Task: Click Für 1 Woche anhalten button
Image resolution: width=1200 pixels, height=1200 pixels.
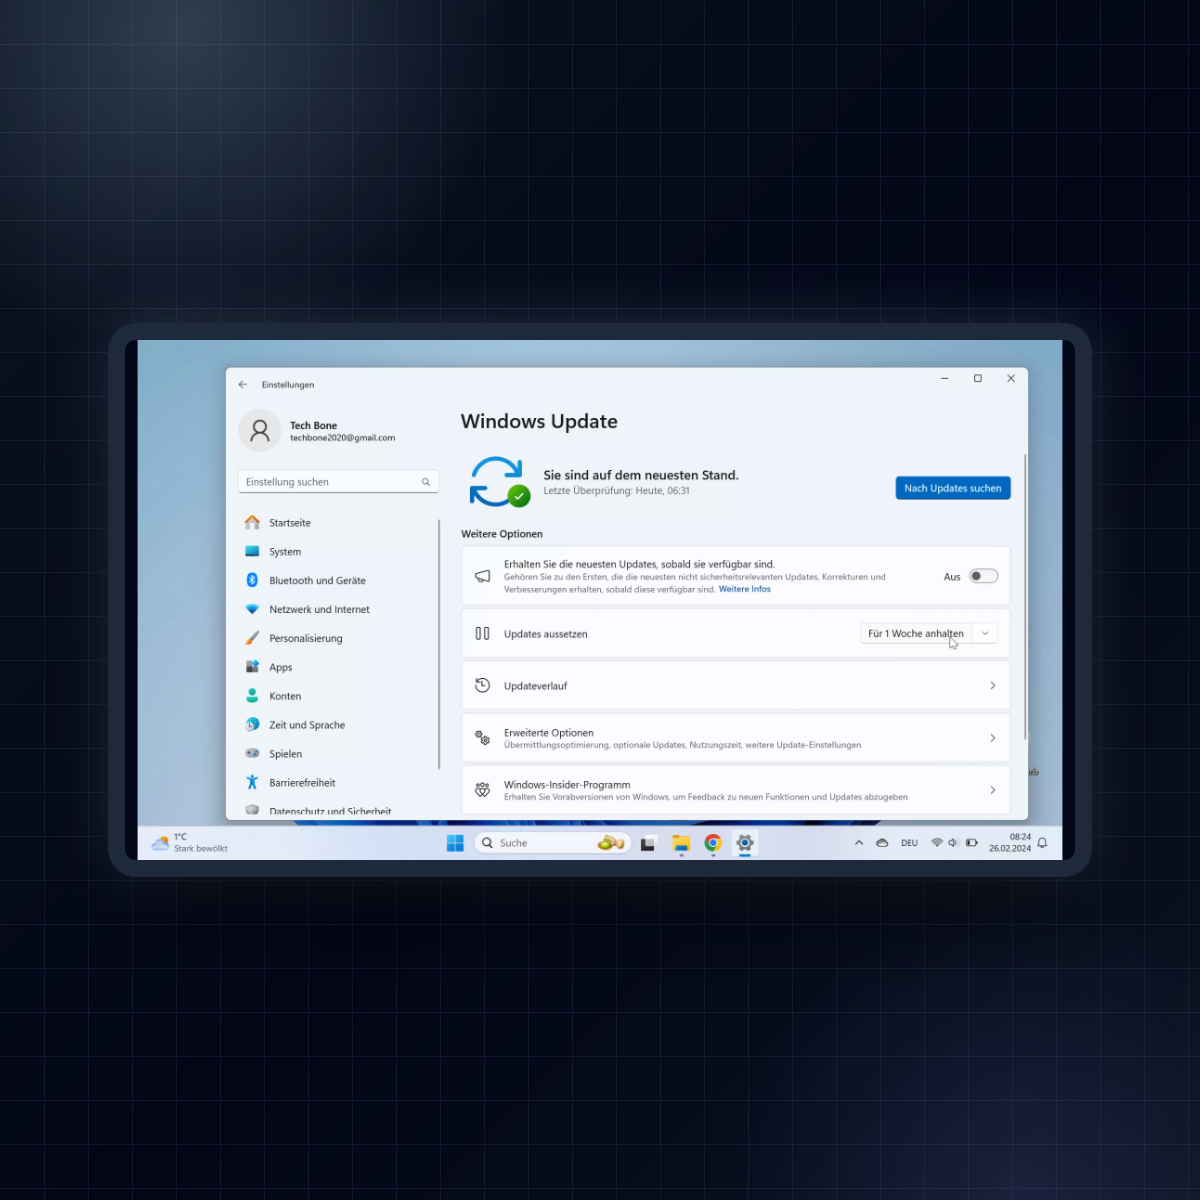Action: [x=916, y=634]
